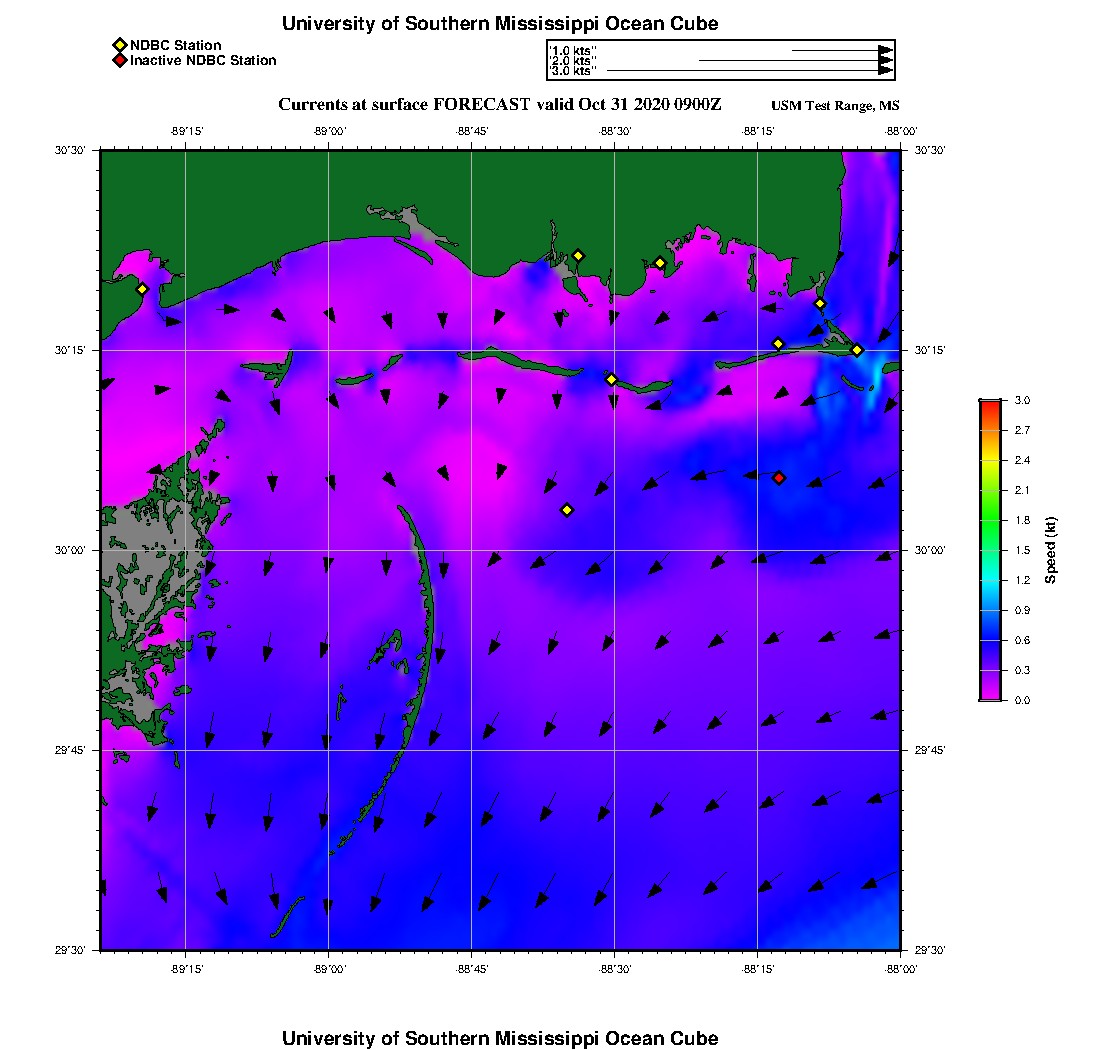This screenshot has height=1050, width=1100.
Task: Click the bottom "Ocean Cube" footer title
Action: coord(500,1038)
